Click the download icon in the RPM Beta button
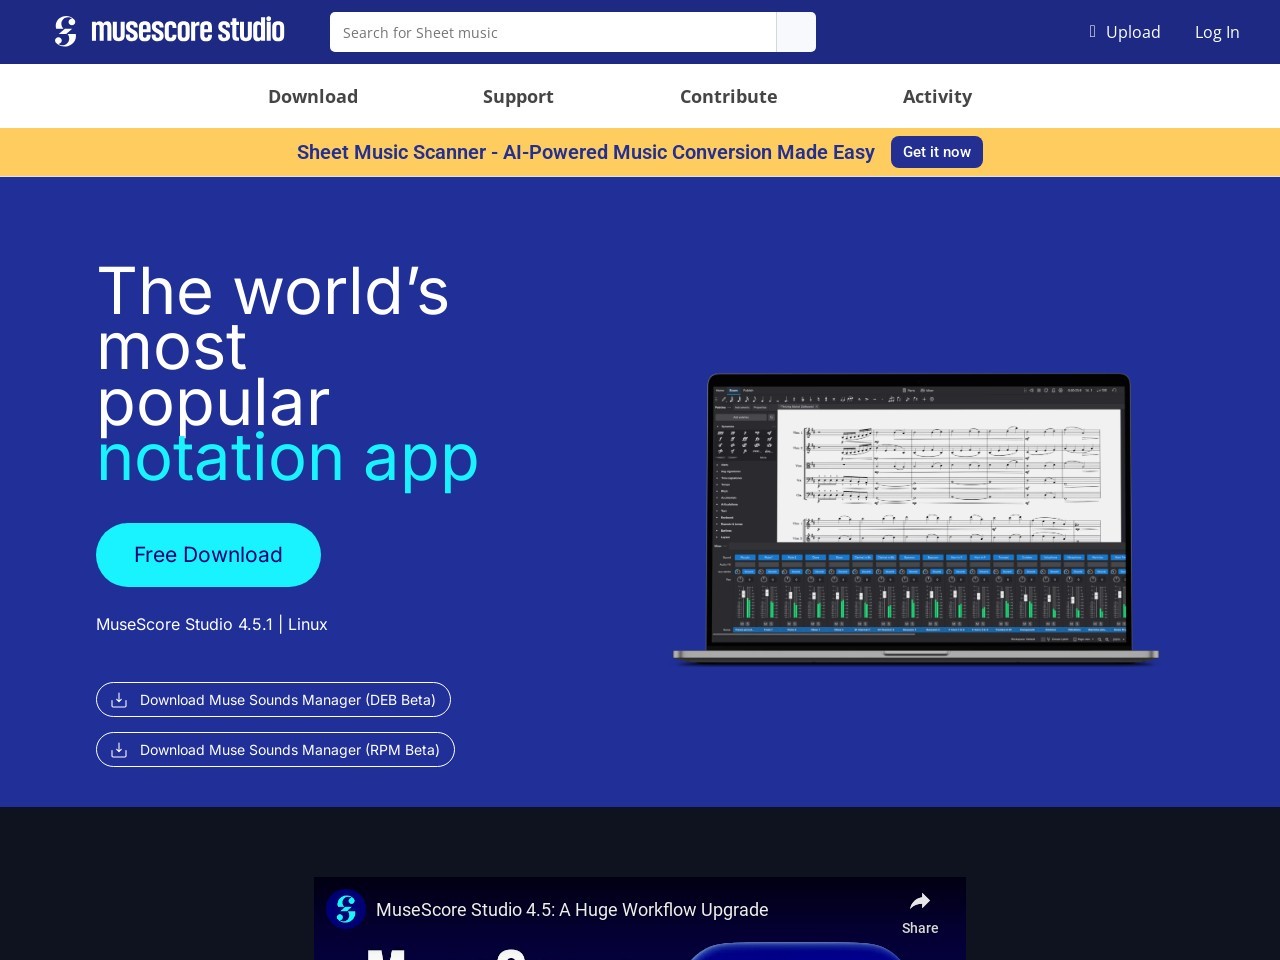 (x=119, y=750)
